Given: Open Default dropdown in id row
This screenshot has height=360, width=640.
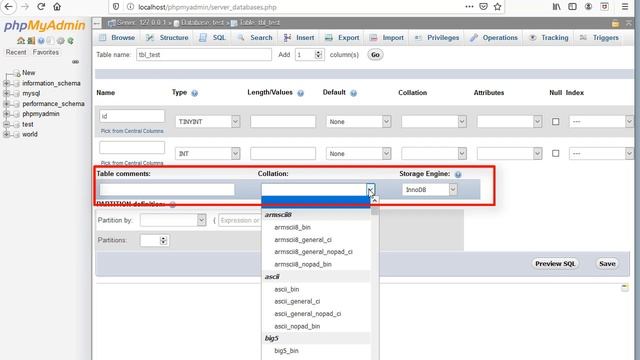Looking at the screenshot, I should click(358, 122).
